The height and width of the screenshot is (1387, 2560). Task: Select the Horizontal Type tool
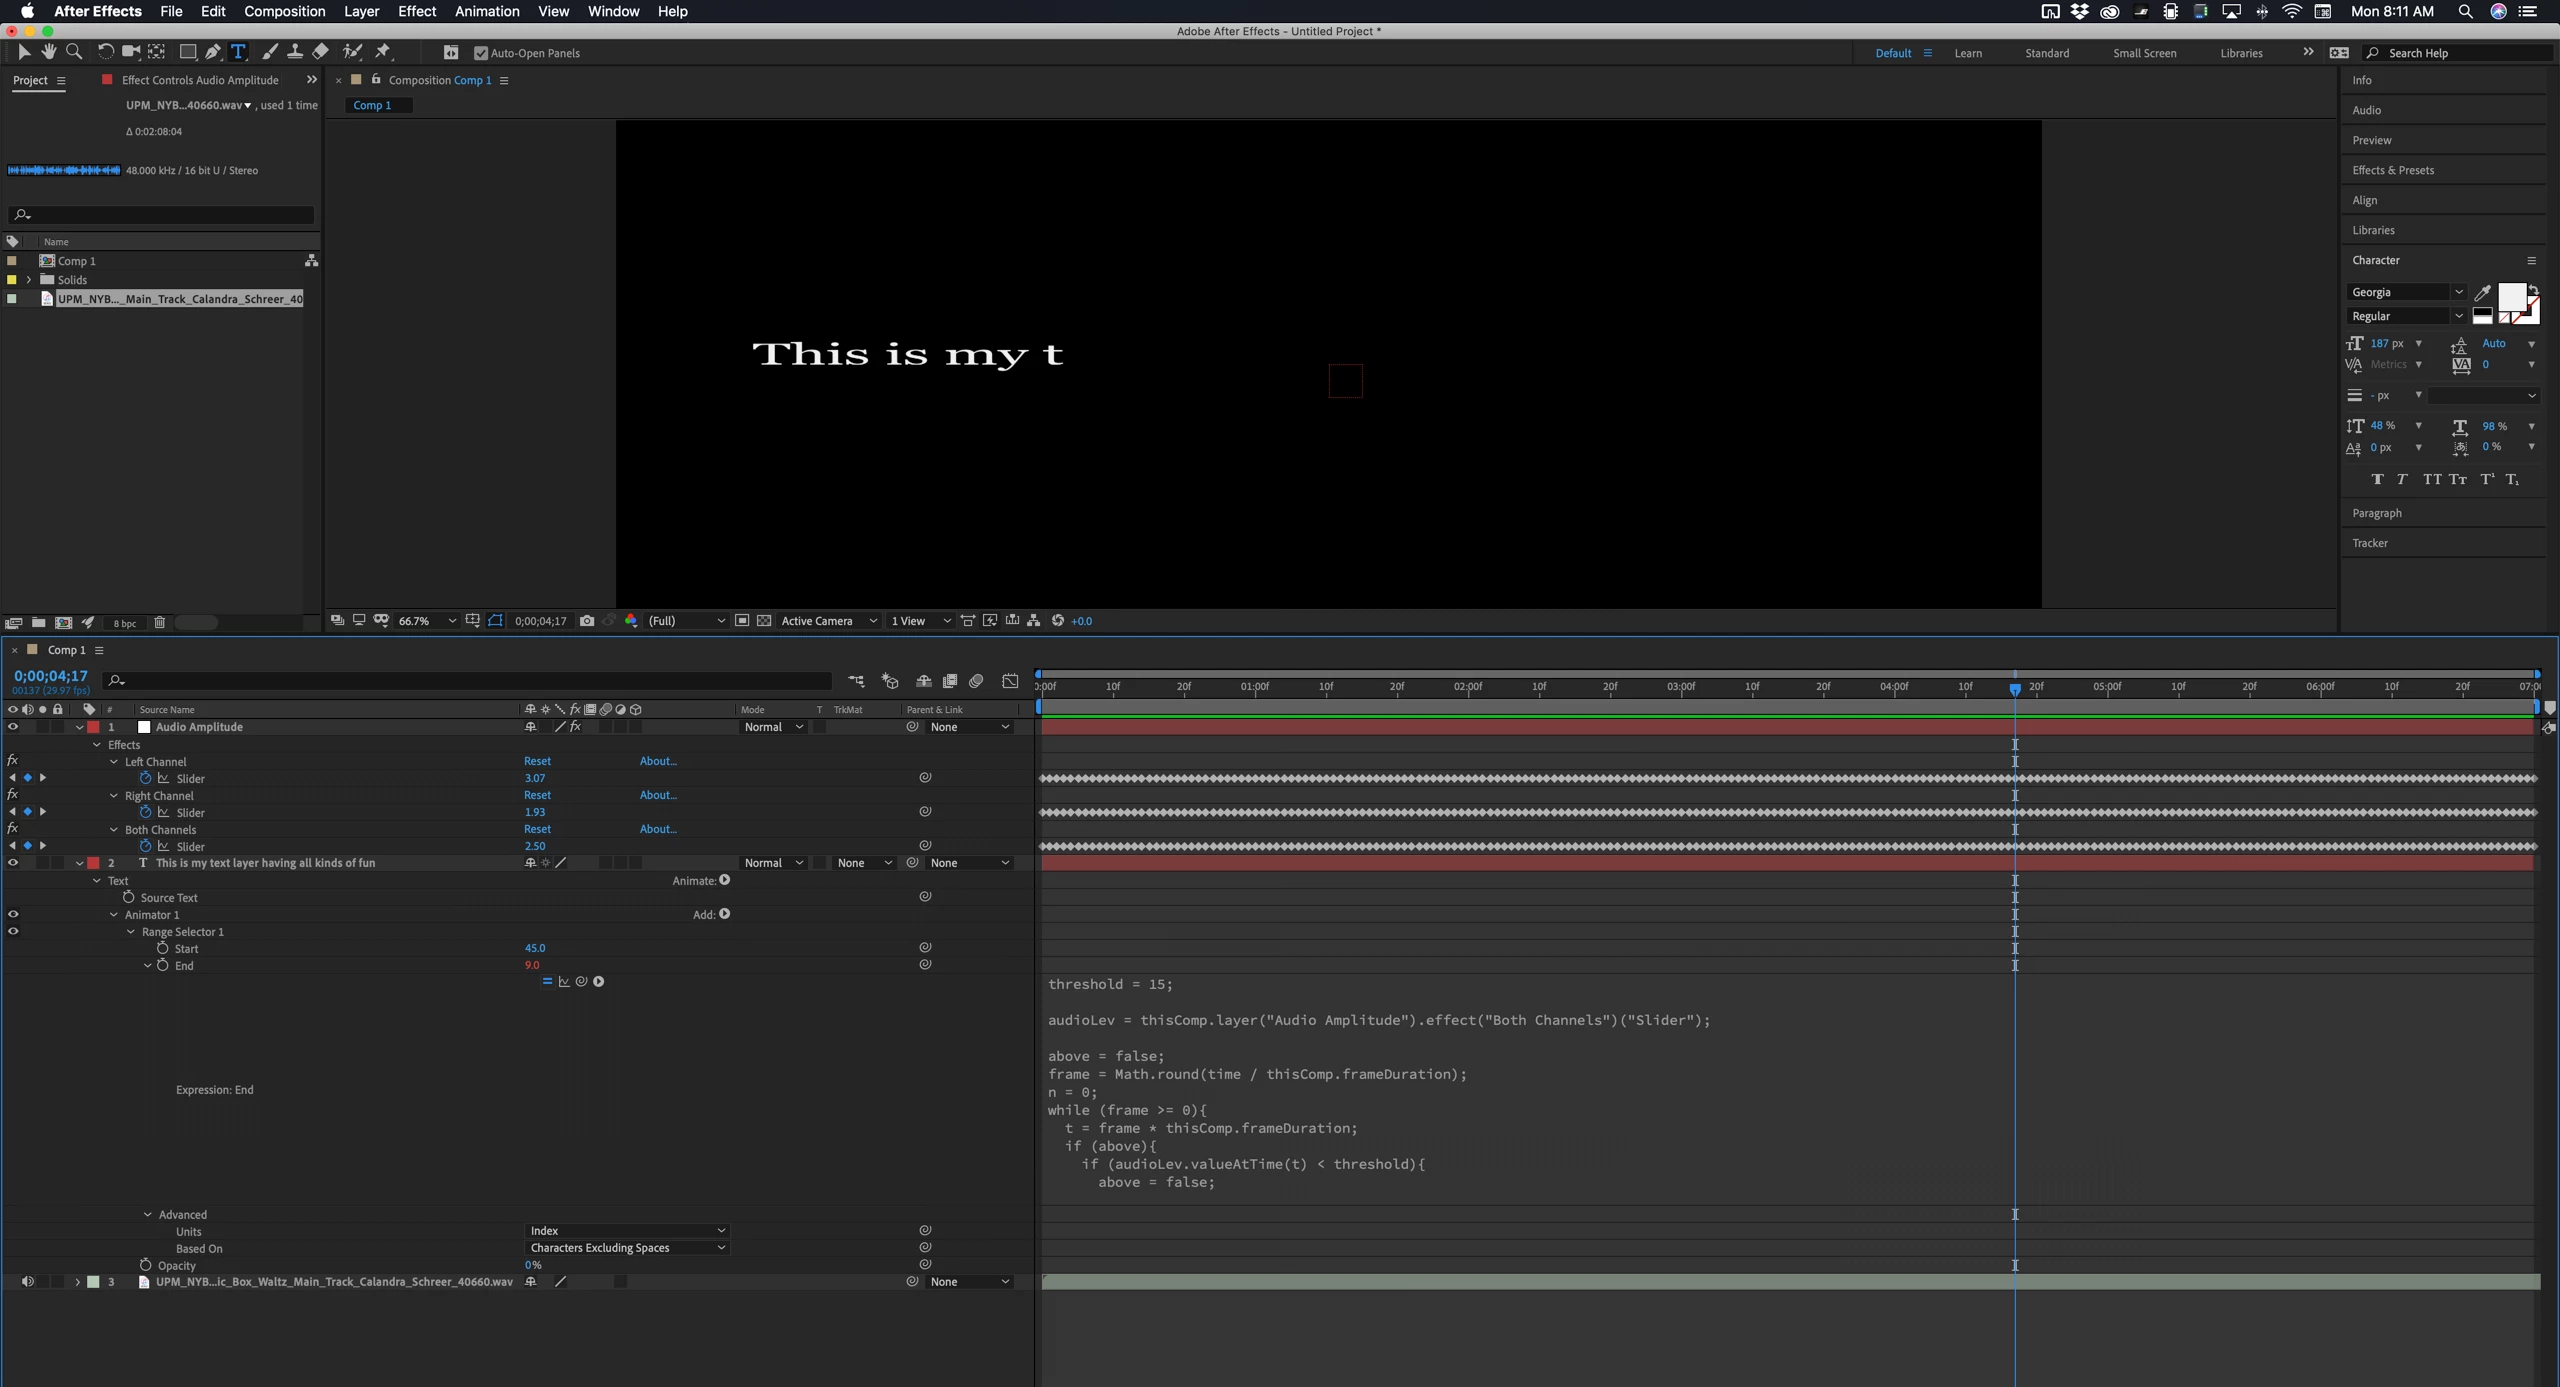[238, 52]
